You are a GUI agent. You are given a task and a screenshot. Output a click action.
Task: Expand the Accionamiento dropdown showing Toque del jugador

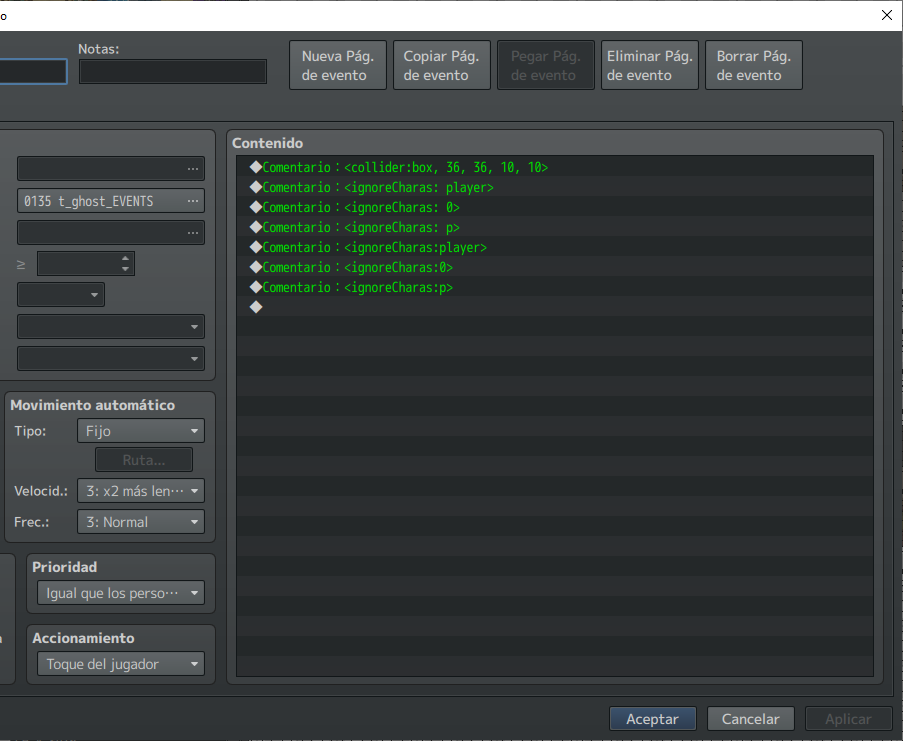tap(121, 664)
